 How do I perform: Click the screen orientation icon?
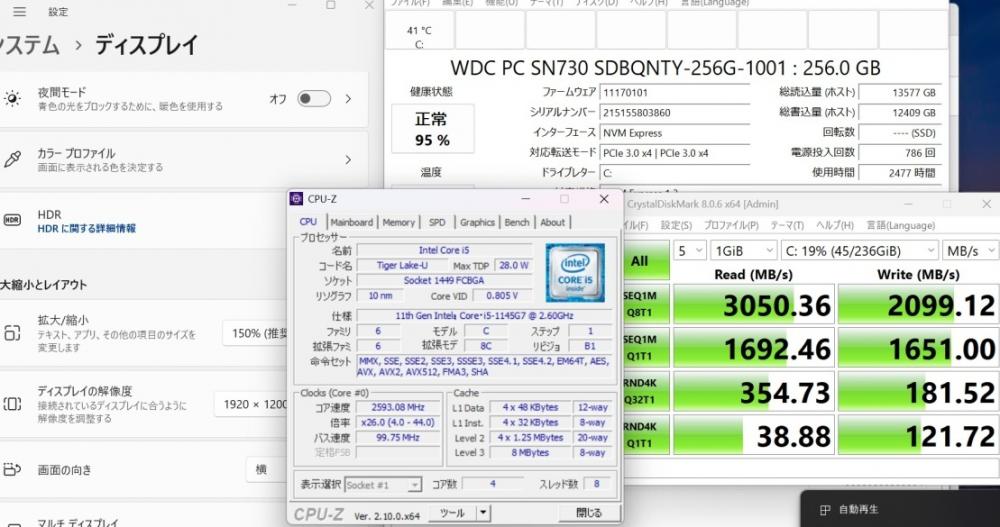[x=12, y=470]
